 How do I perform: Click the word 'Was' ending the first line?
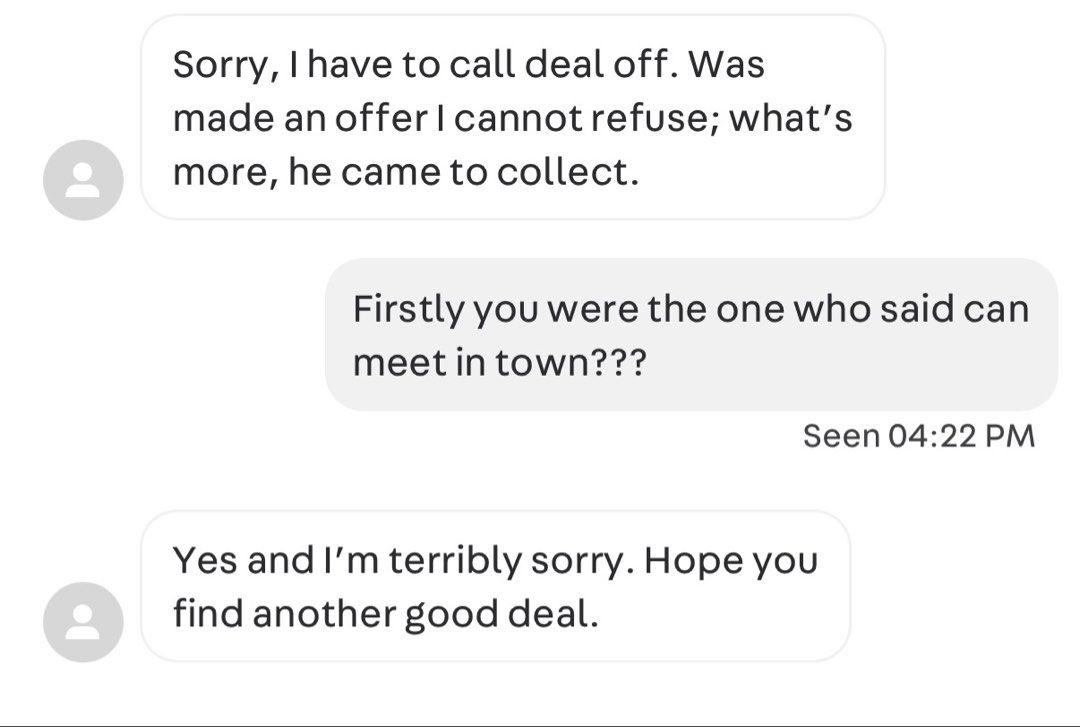(726, 64)
